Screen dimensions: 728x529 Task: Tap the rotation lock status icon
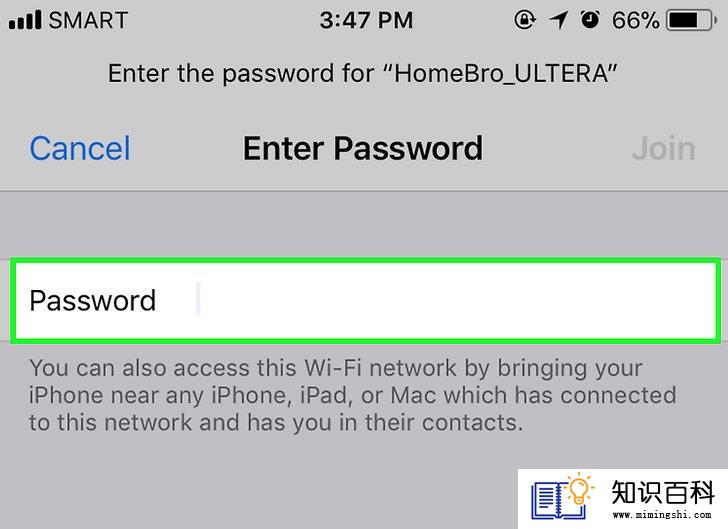tap(525, 20)
